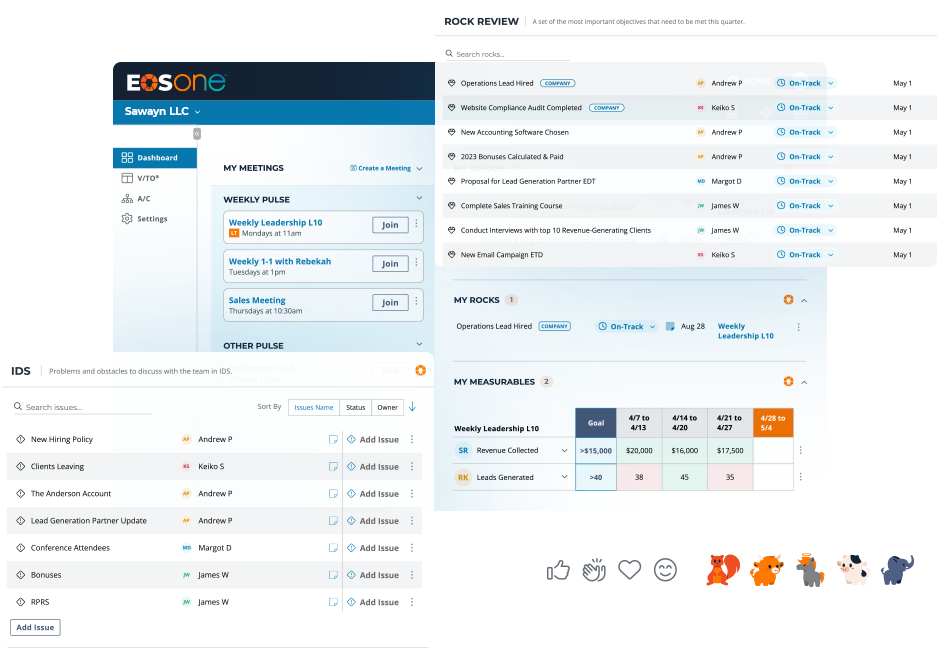Screen dimensions: 942x651
Task: Click the orange 4/28 to 5/4 column header
Action: (x=773, y=423)
